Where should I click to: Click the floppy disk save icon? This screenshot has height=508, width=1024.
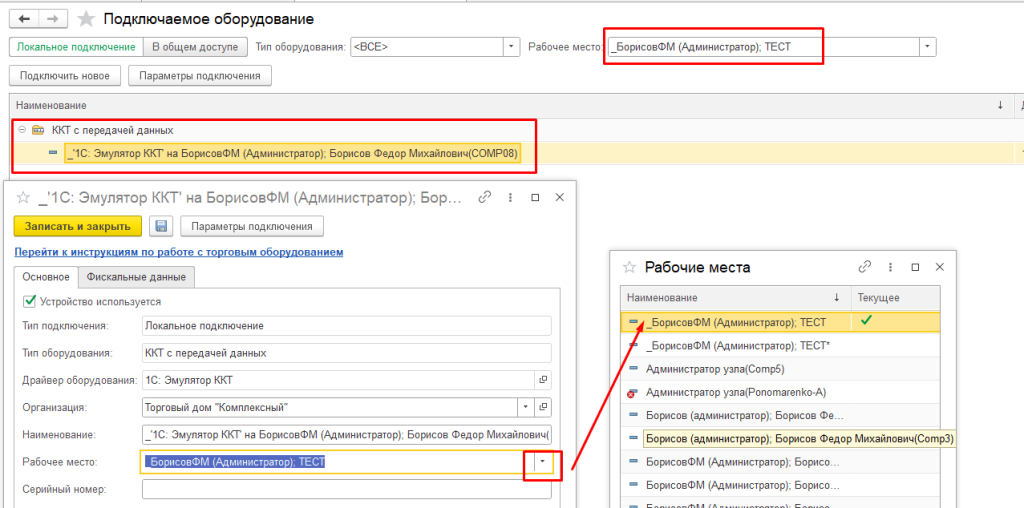click(x=161, y=226)
